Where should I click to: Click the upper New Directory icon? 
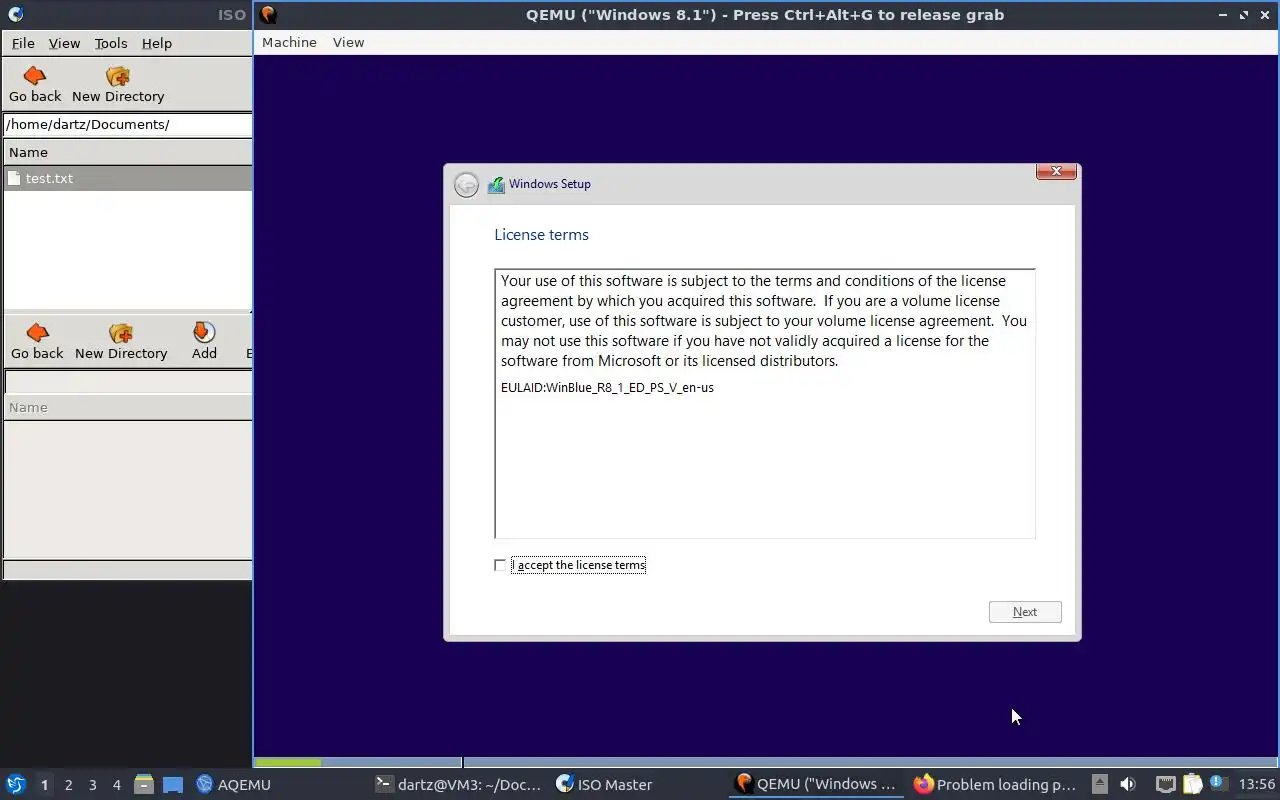(118, 76)
